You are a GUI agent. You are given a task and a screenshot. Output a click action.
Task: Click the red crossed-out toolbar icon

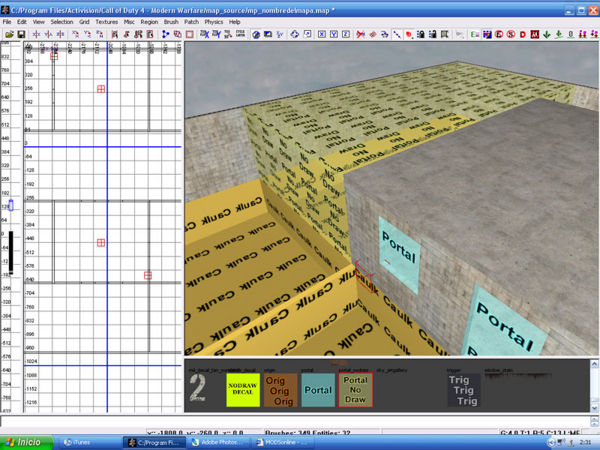(x=360, y=34)
